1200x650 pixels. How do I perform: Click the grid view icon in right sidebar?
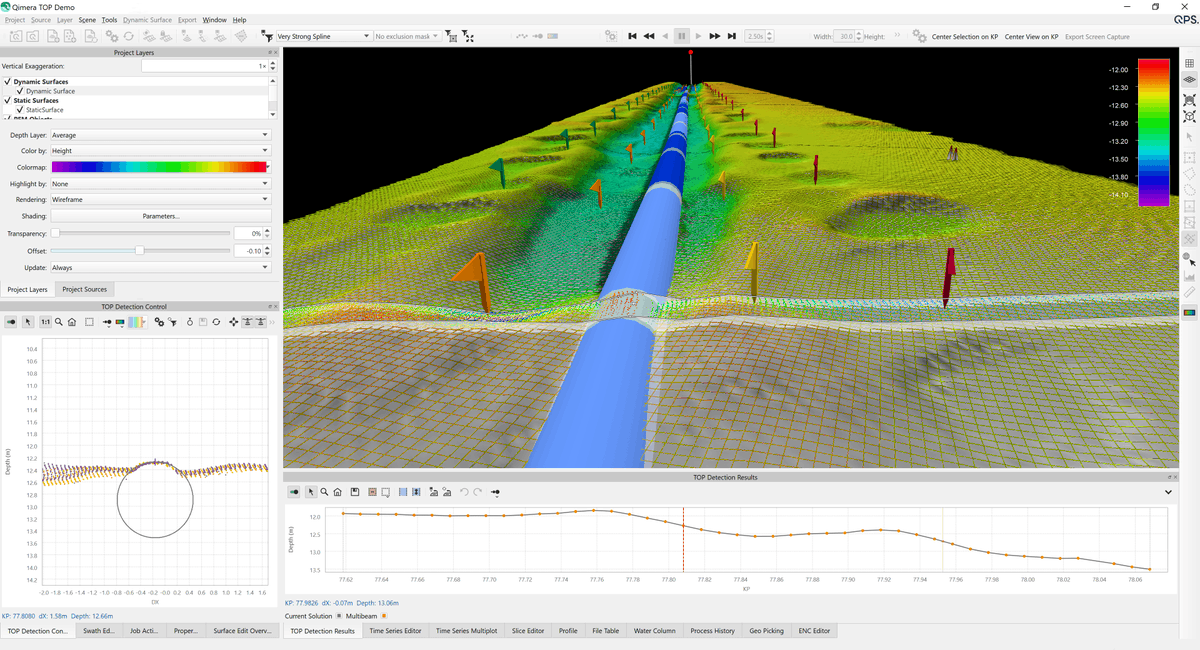(1189, 63)
